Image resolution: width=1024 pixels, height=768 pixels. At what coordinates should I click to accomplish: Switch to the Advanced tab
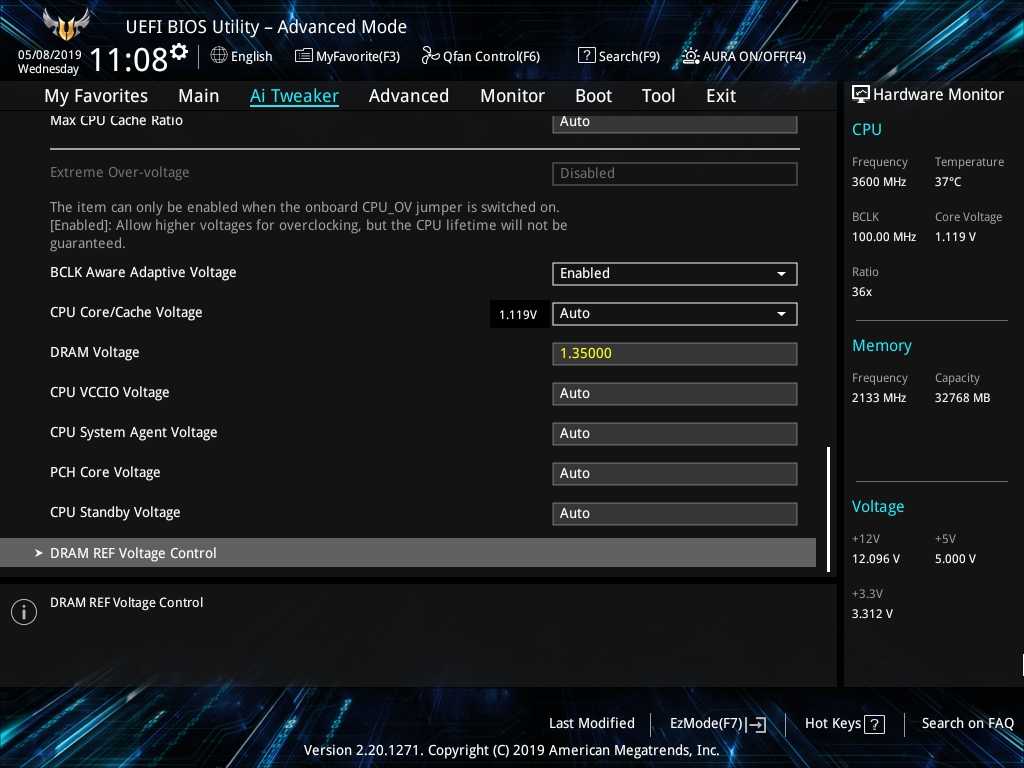coord(408,96)
